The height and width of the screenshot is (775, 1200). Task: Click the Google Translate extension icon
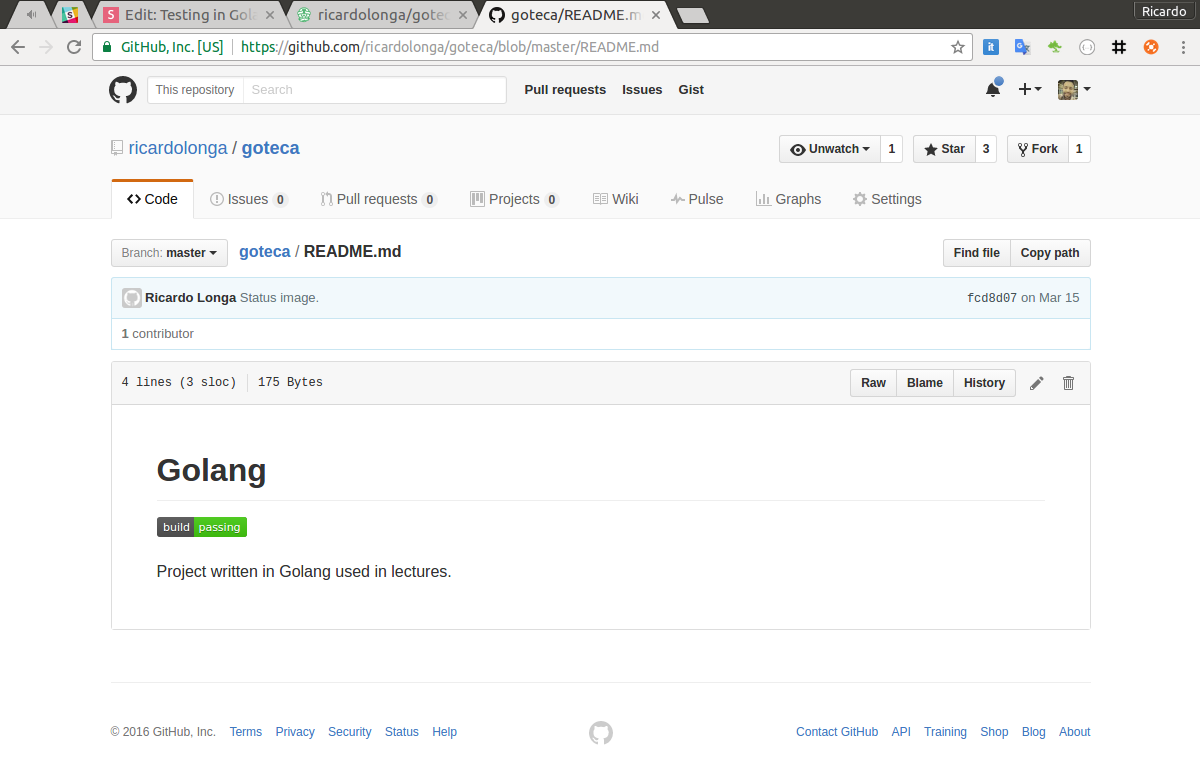coord(1022,47)
